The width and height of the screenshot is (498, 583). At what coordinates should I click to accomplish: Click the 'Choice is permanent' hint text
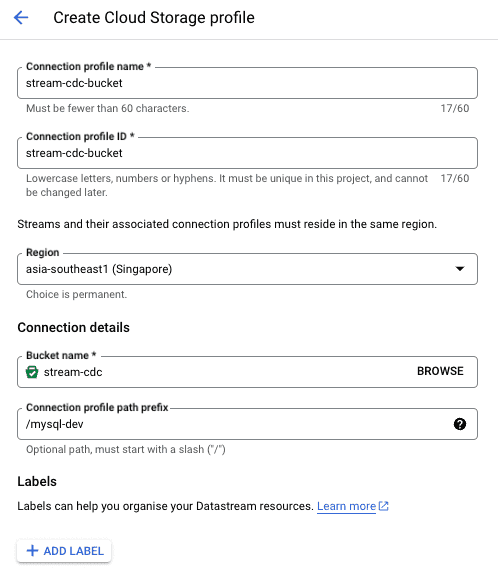[x=77, y=294]
